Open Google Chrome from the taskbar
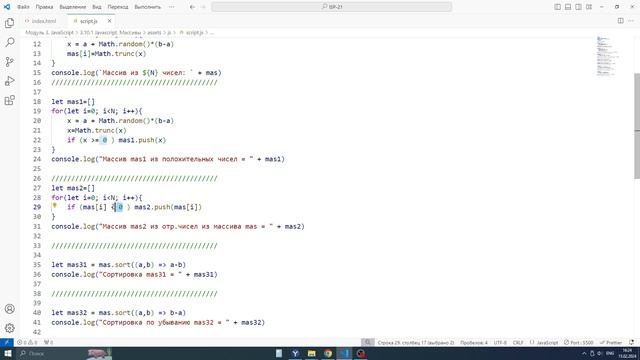Image resolution: width=640 pixels, height=360 pixels. pos(328,353)
